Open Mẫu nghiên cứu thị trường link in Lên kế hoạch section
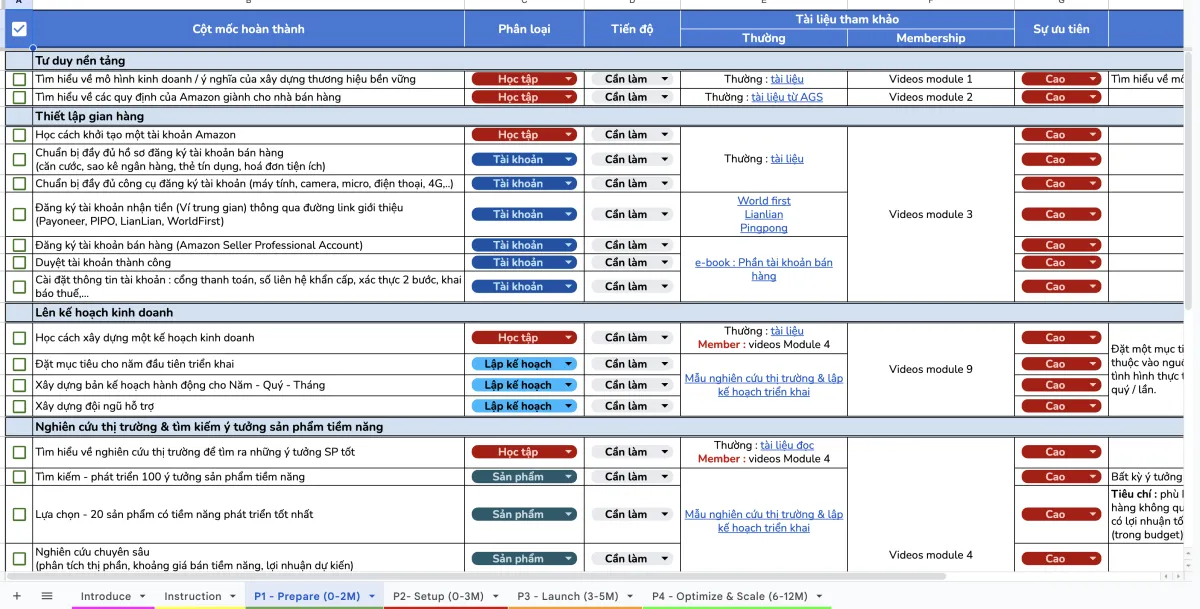Screen dimensions: 1200x609 764,385
